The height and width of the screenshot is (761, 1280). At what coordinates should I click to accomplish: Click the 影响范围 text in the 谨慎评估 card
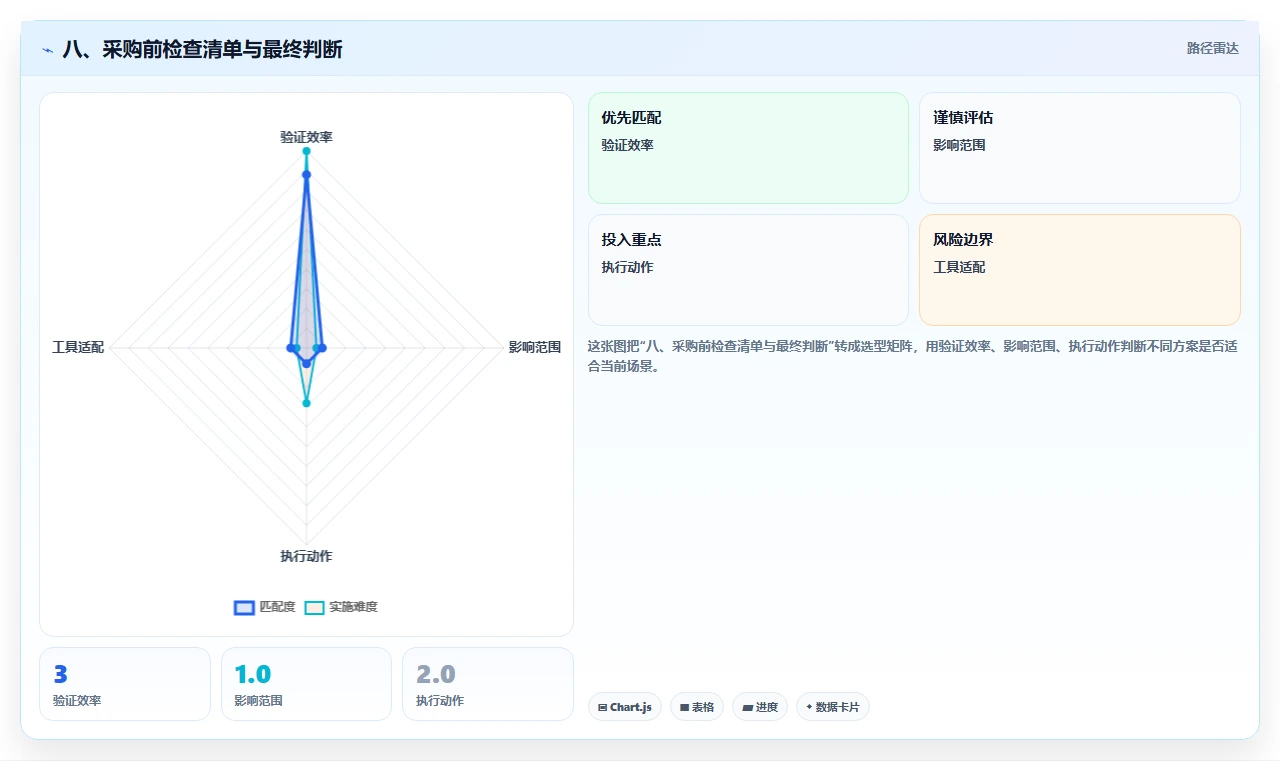(x=959, y=145)
